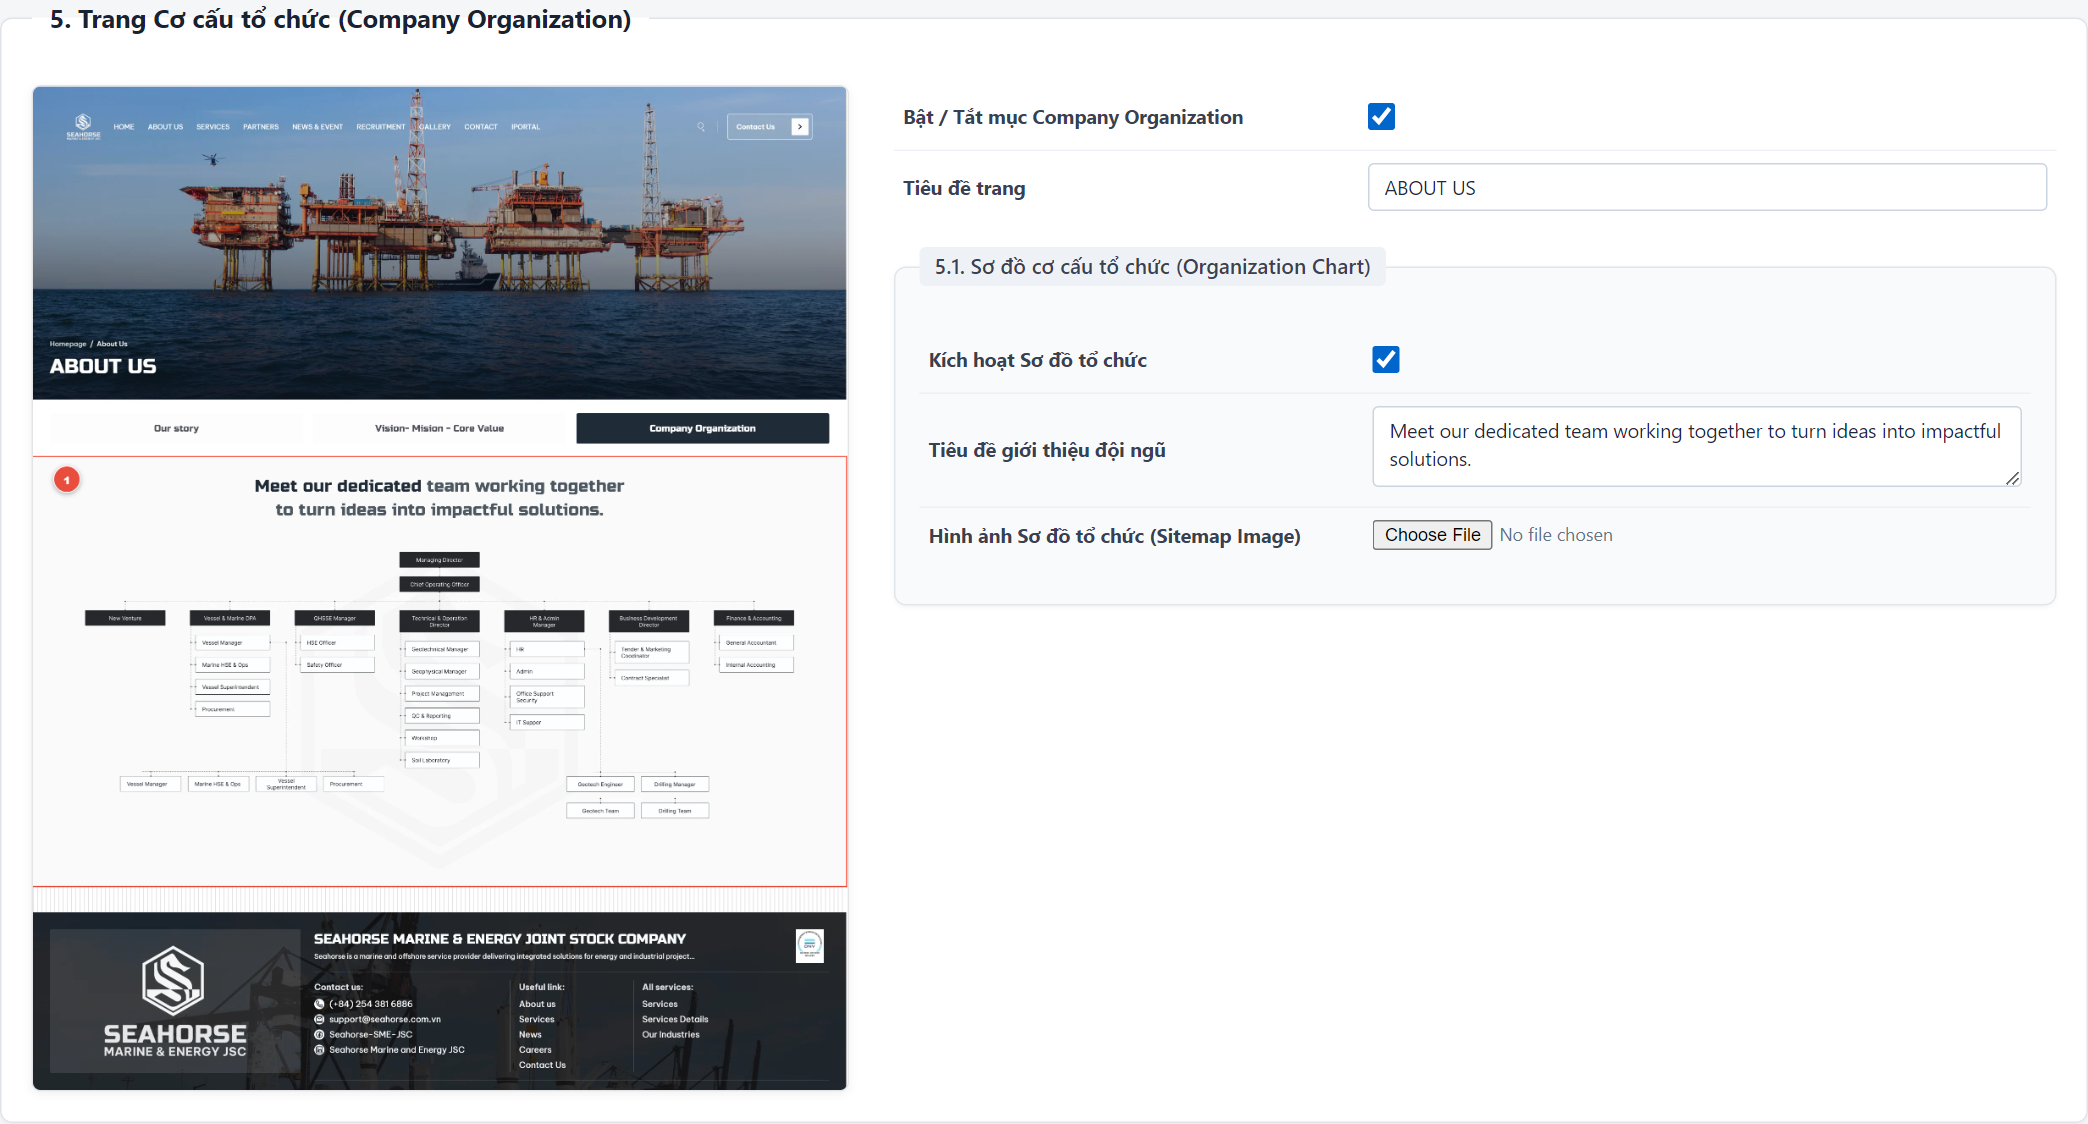
Task: Click the search magnifier icon in preview
Action: click(701, 127)
